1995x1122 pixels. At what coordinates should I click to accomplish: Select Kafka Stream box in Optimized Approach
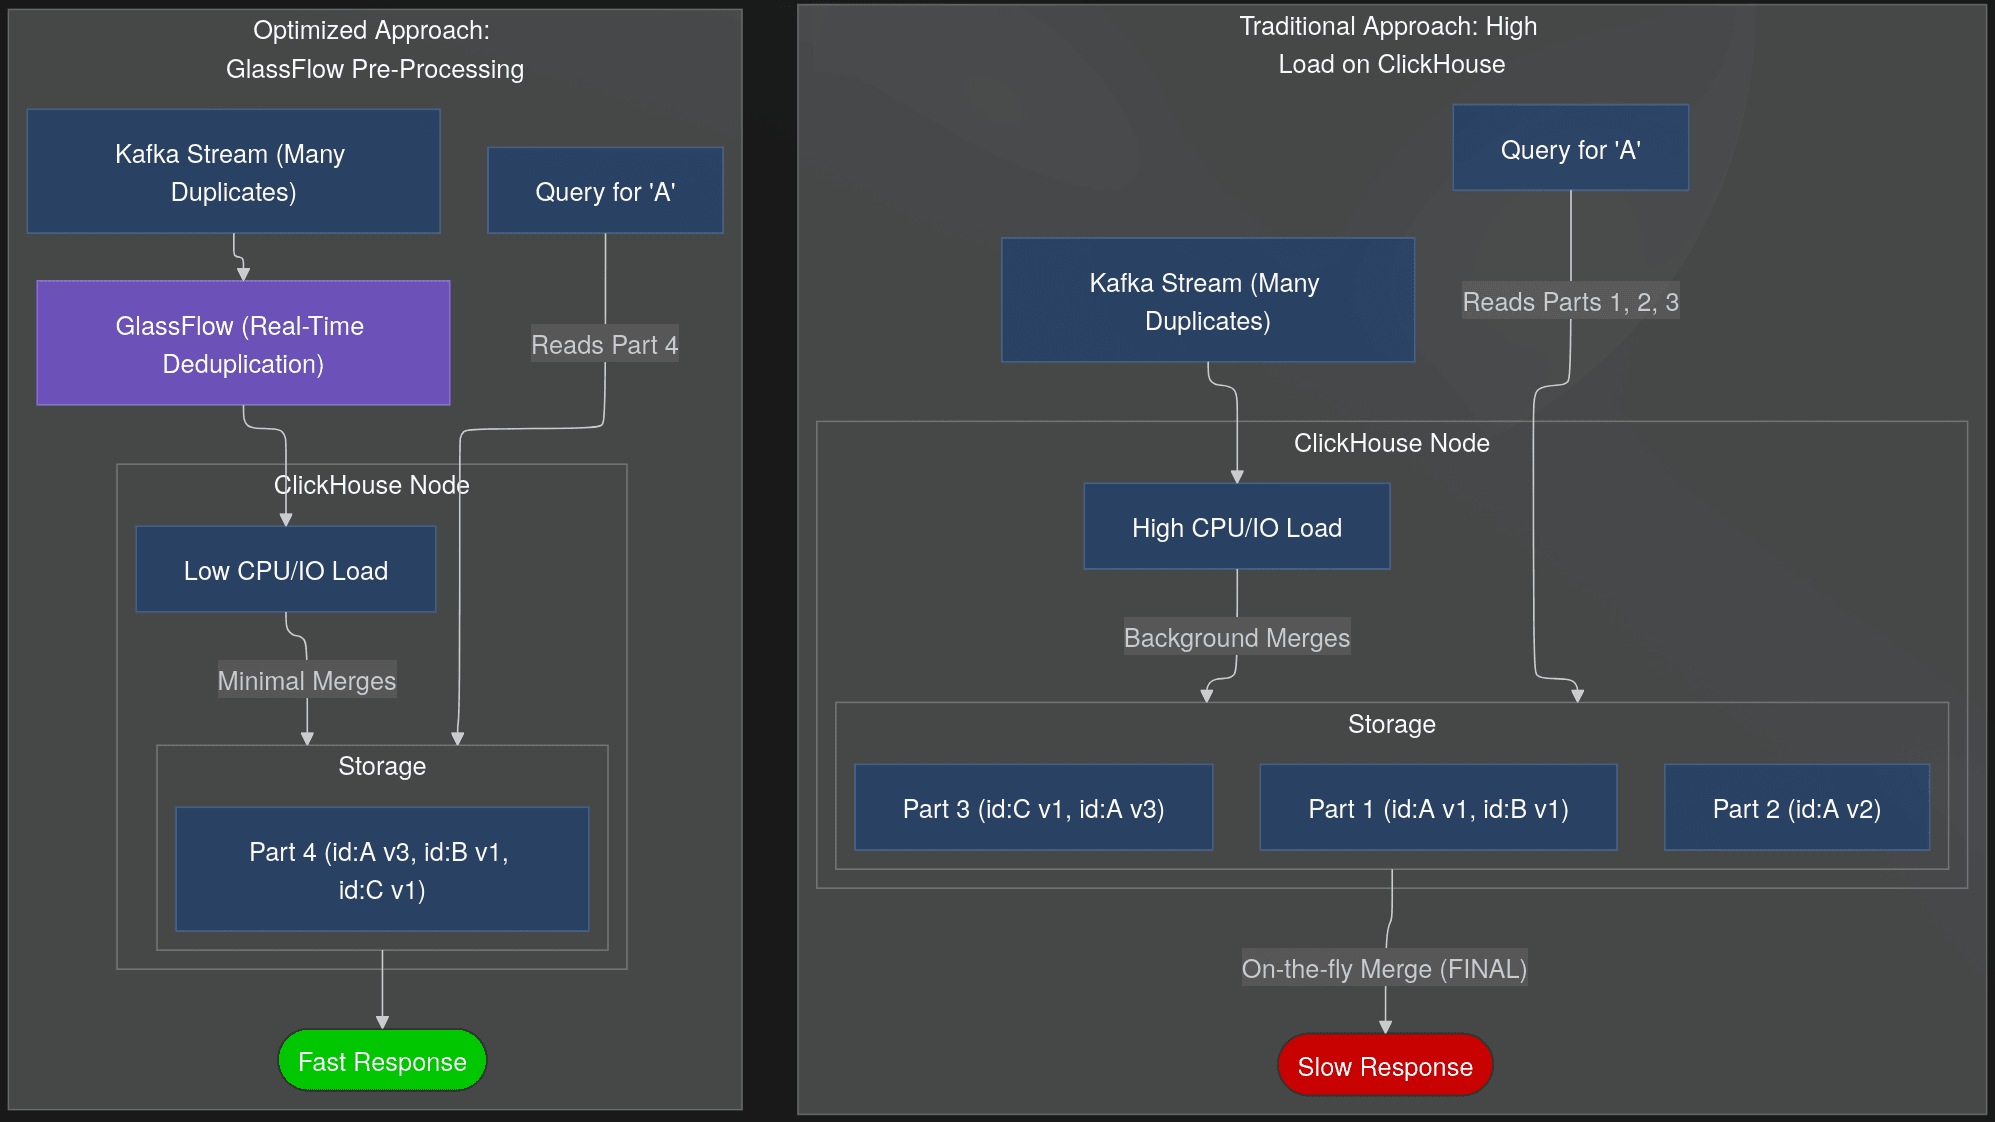pos(233,172)
